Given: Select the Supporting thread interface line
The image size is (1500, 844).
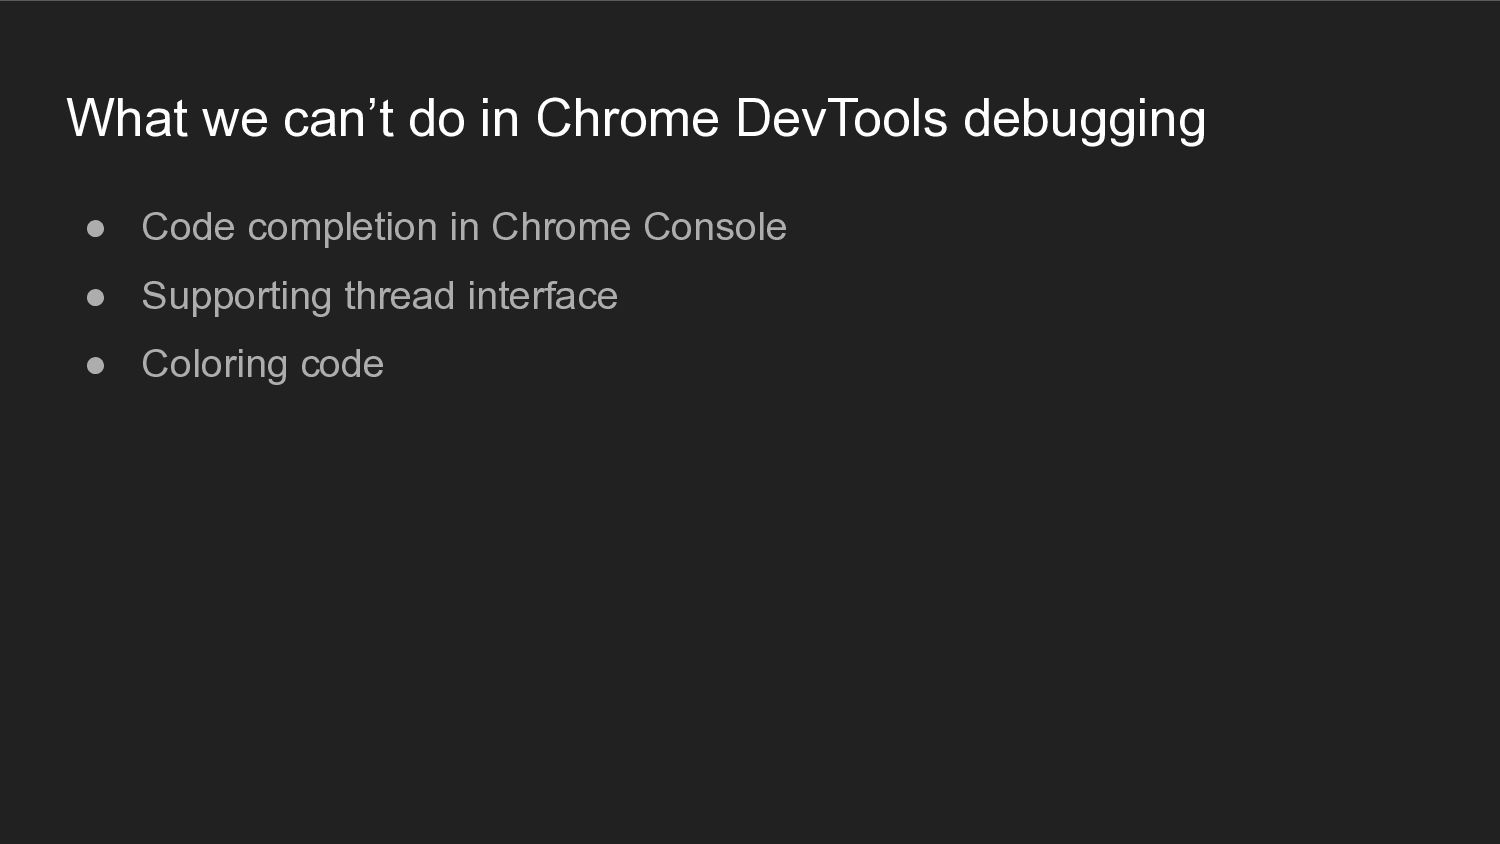Looking at the screenshot, I should (x=379, y=297).
